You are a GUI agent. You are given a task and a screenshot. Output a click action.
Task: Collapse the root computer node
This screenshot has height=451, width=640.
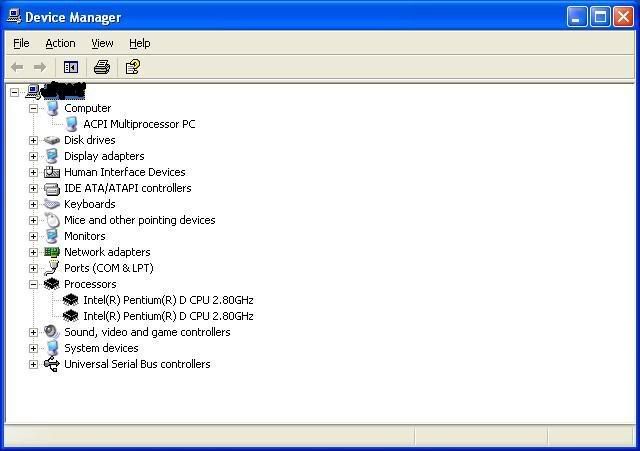pos(14,92)
